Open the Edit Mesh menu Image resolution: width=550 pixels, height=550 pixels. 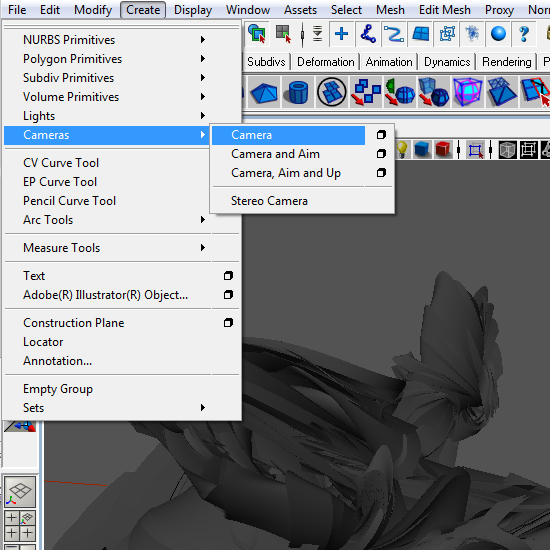pyautogui.click(x=444, y=10)
